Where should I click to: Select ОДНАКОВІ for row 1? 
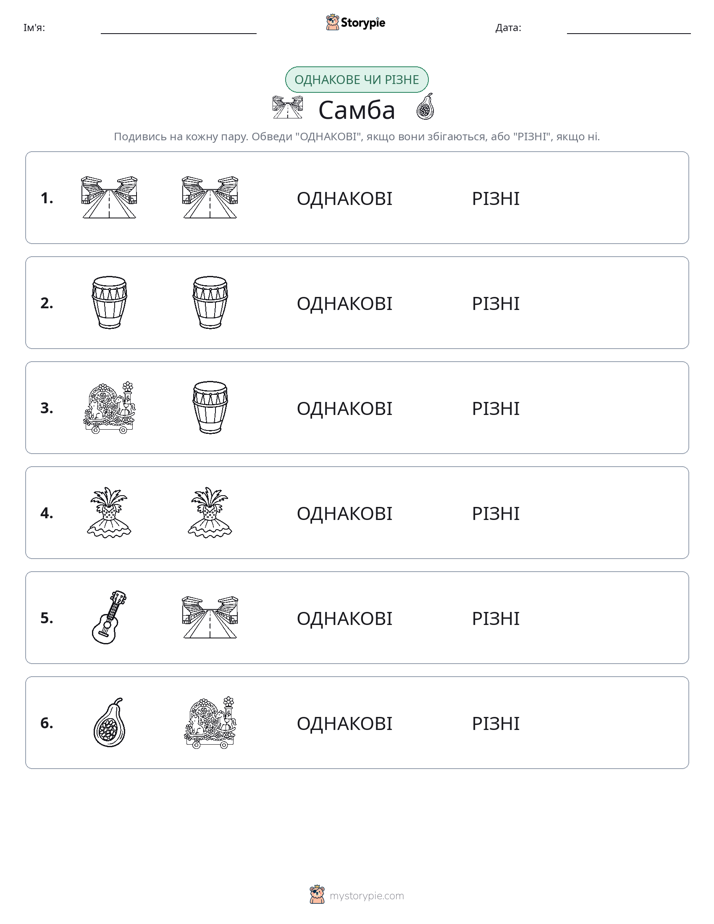(344, 199)
